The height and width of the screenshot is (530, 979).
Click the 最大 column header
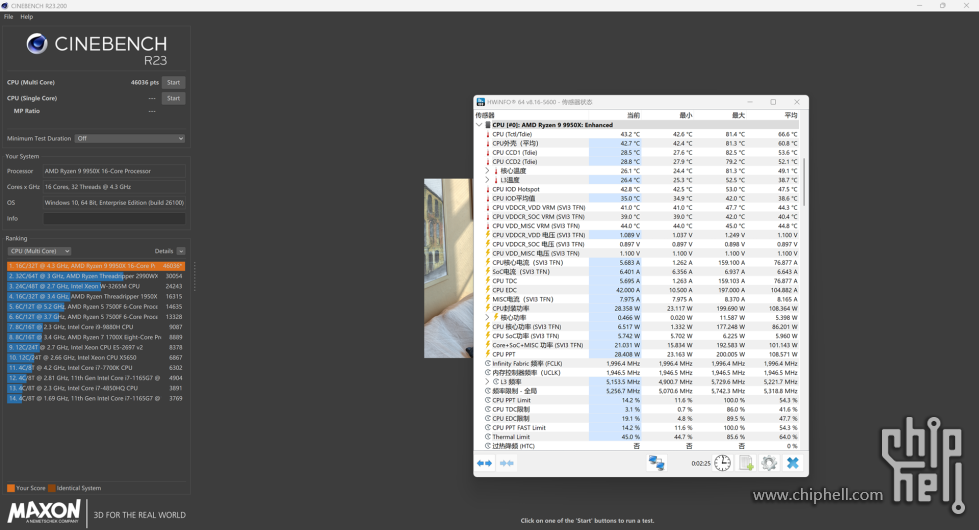[738, 115]
